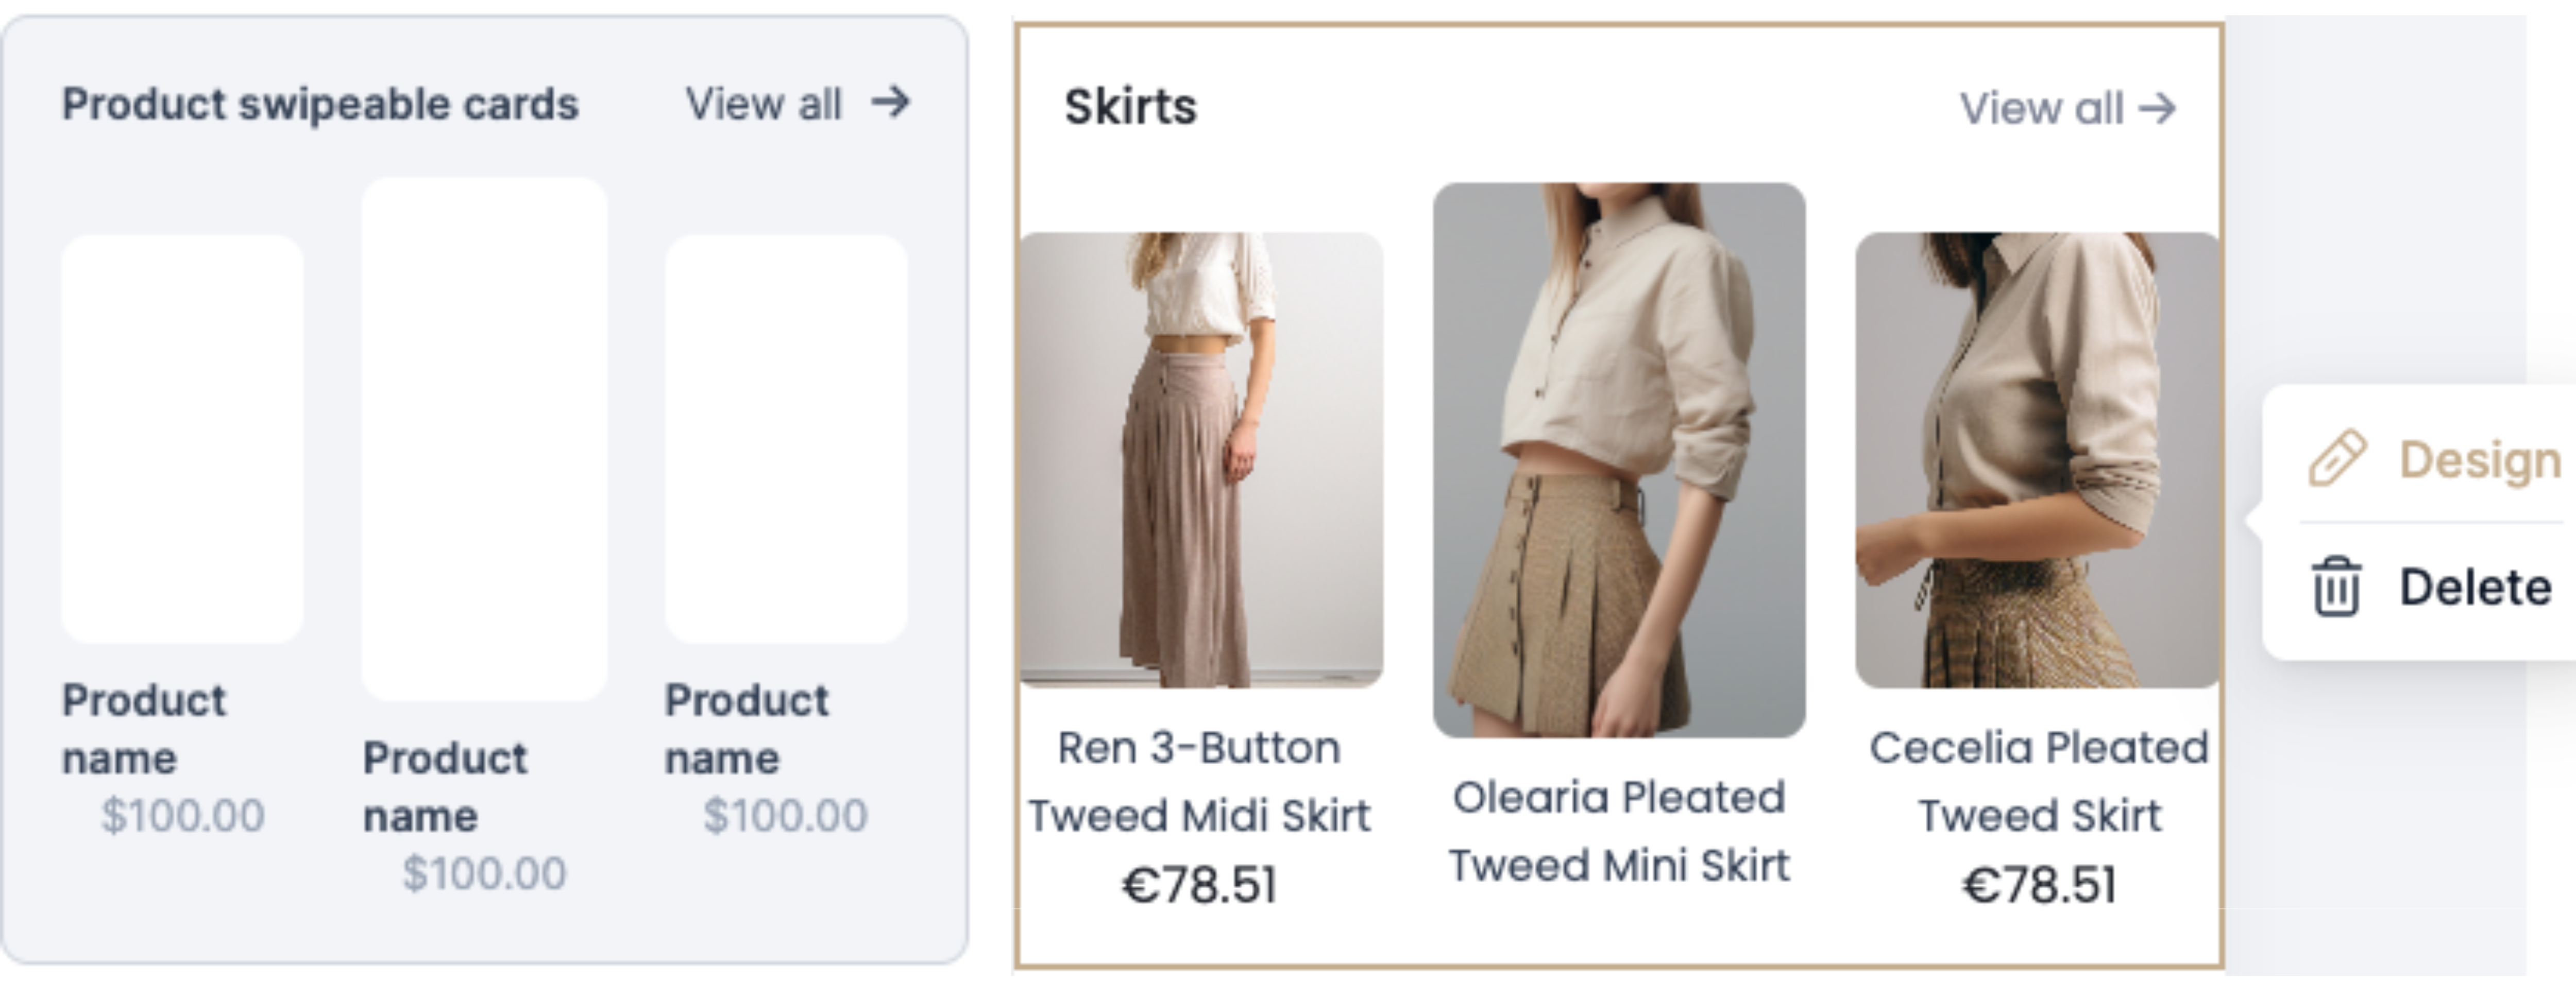
Task: Click Ren 3-Button Tweed Midi Skirt name
Action: point(1199,781)
